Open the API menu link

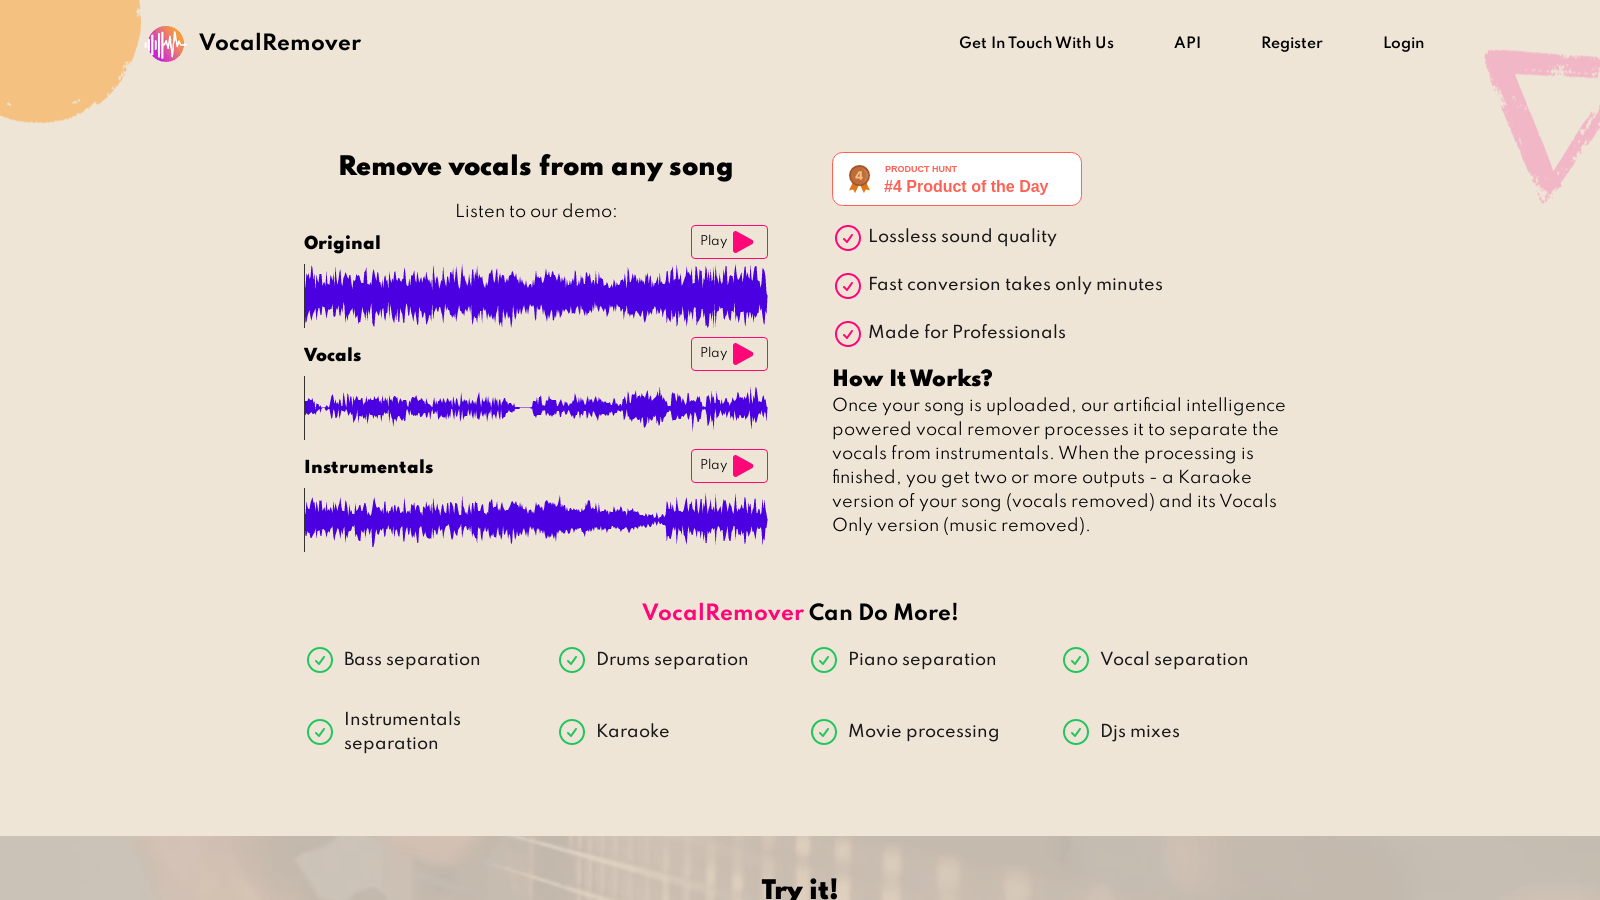[1187, 43]
